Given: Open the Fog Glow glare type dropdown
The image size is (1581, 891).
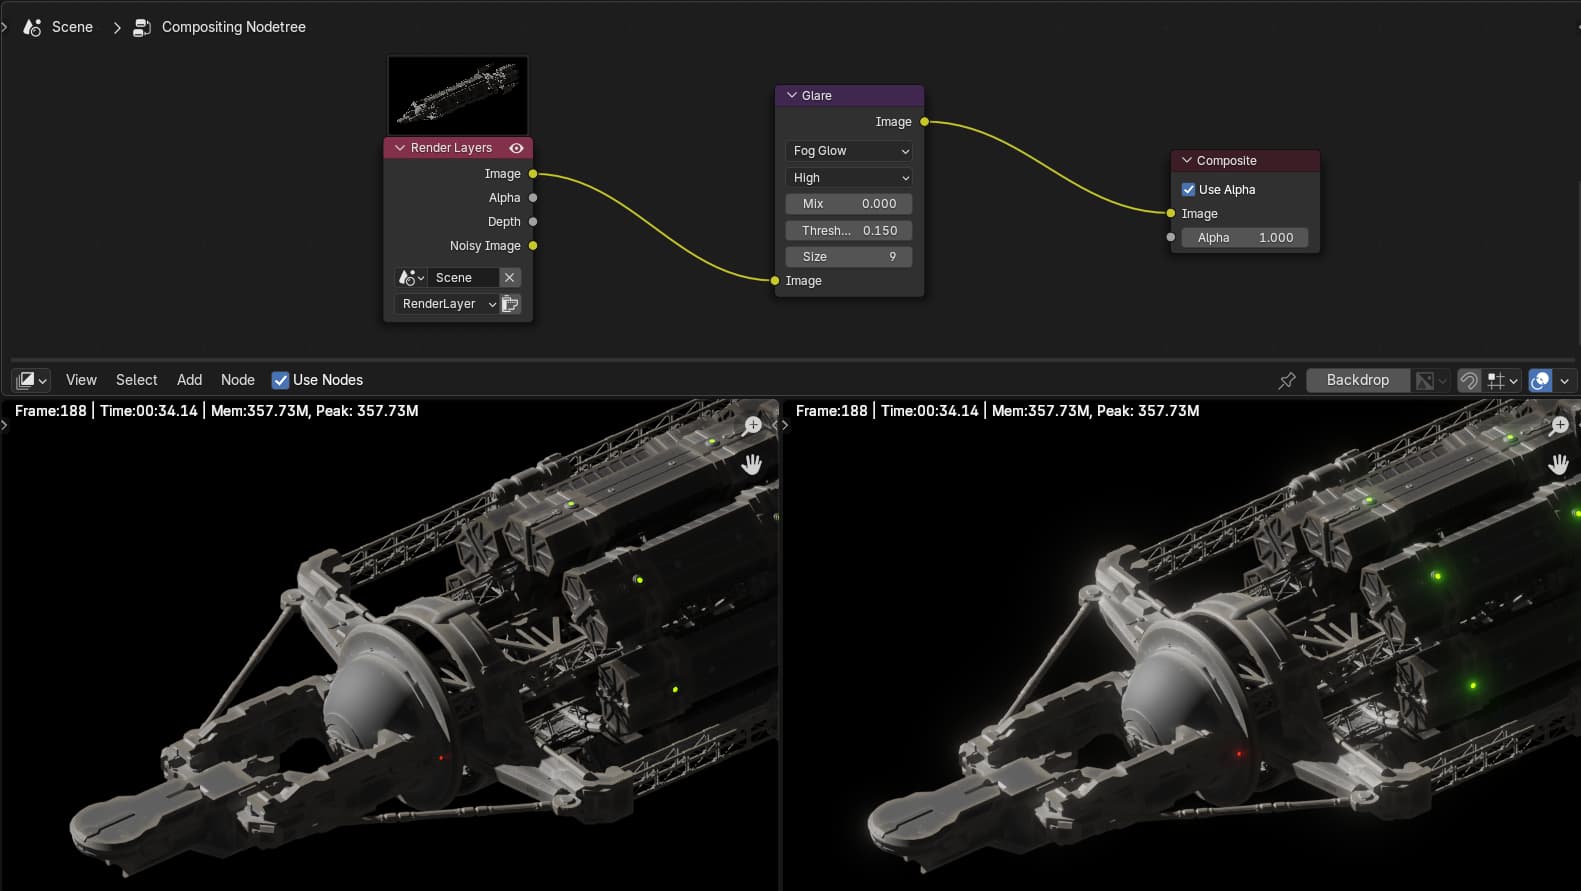Looking at the screenshot, I should (849, 151).
